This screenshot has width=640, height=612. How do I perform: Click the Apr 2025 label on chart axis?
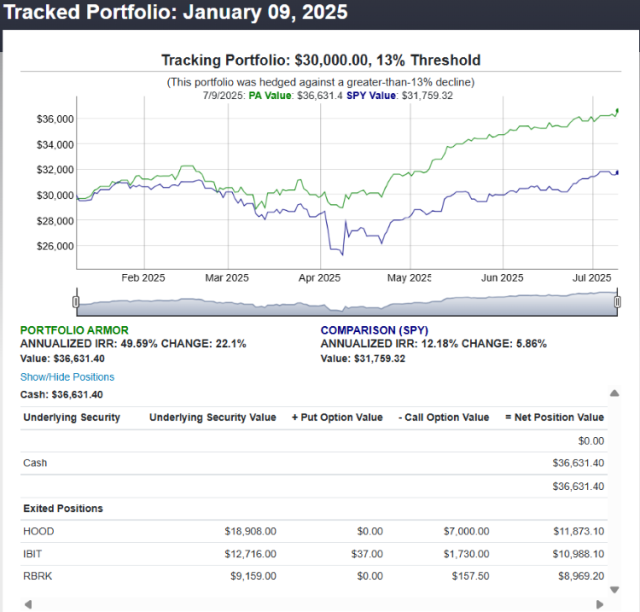click(x=321, y=278)
